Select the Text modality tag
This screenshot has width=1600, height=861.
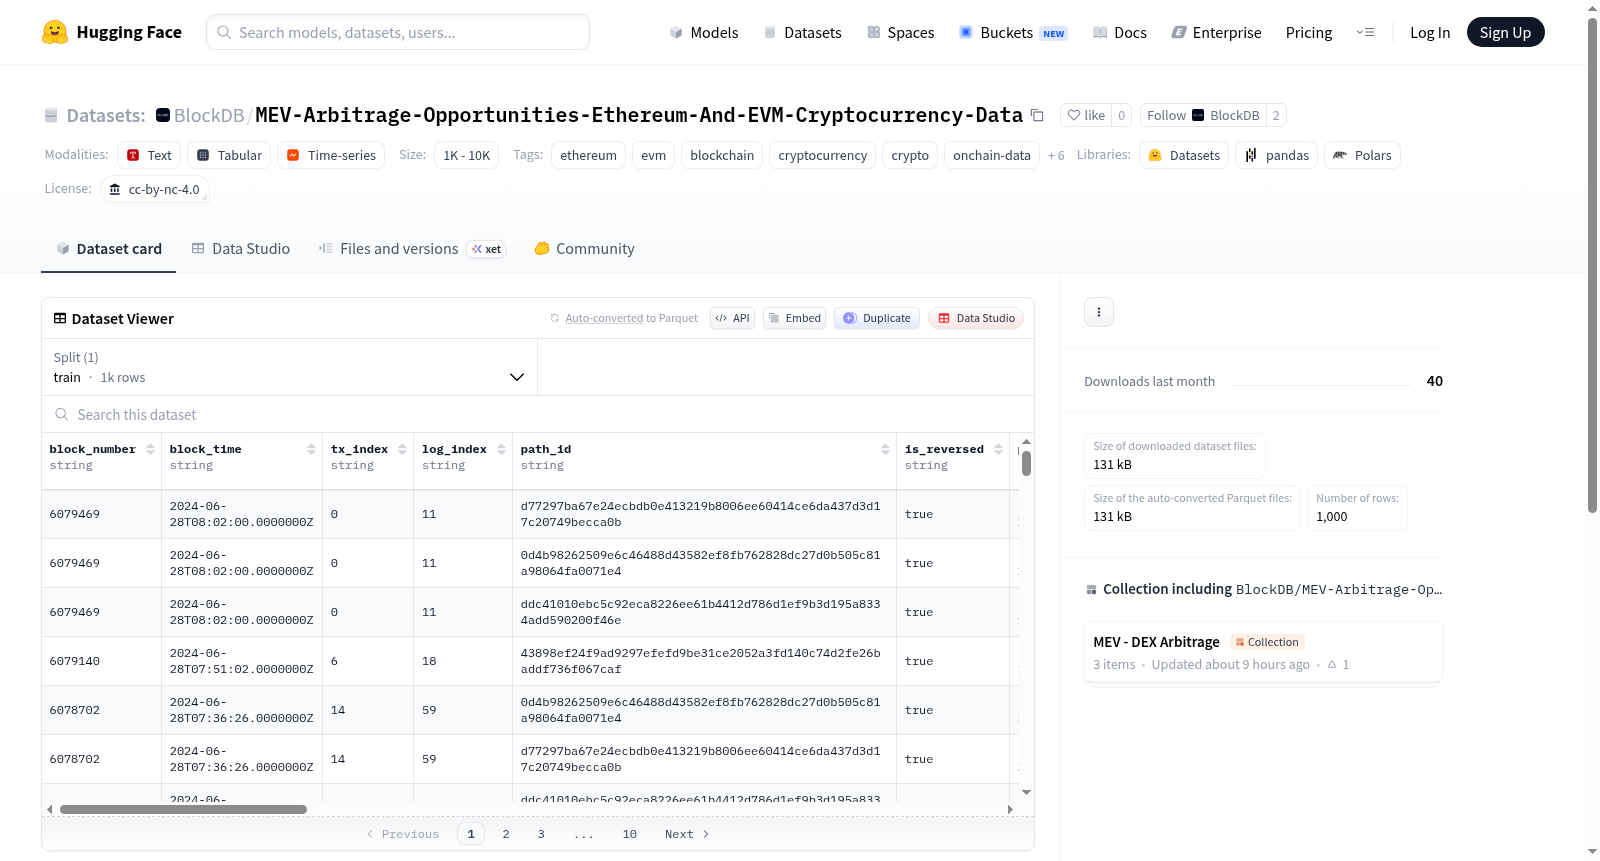point(149,156)
